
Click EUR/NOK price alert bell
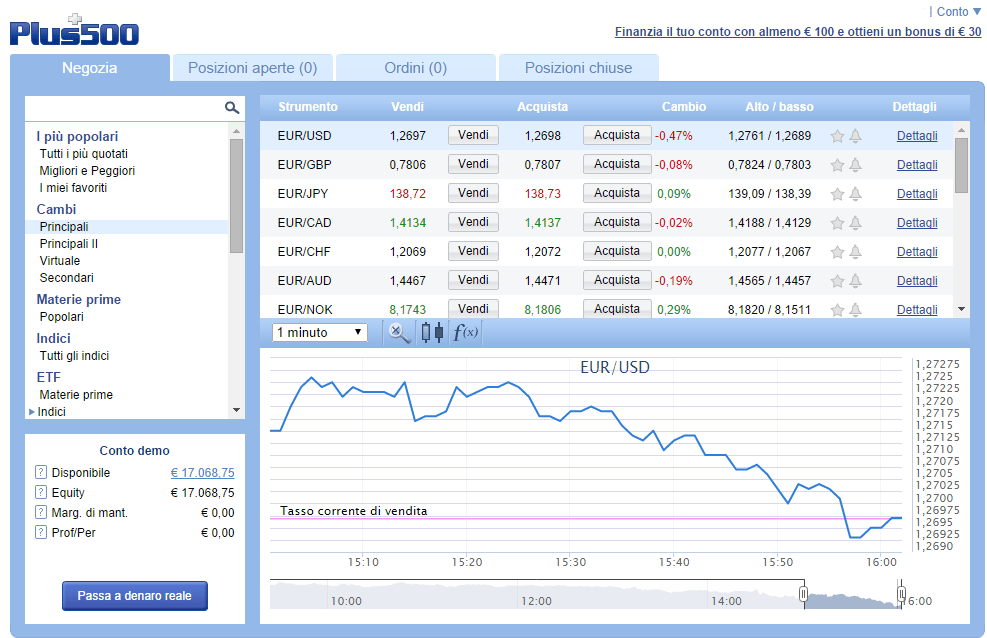(x=855, y=310)
